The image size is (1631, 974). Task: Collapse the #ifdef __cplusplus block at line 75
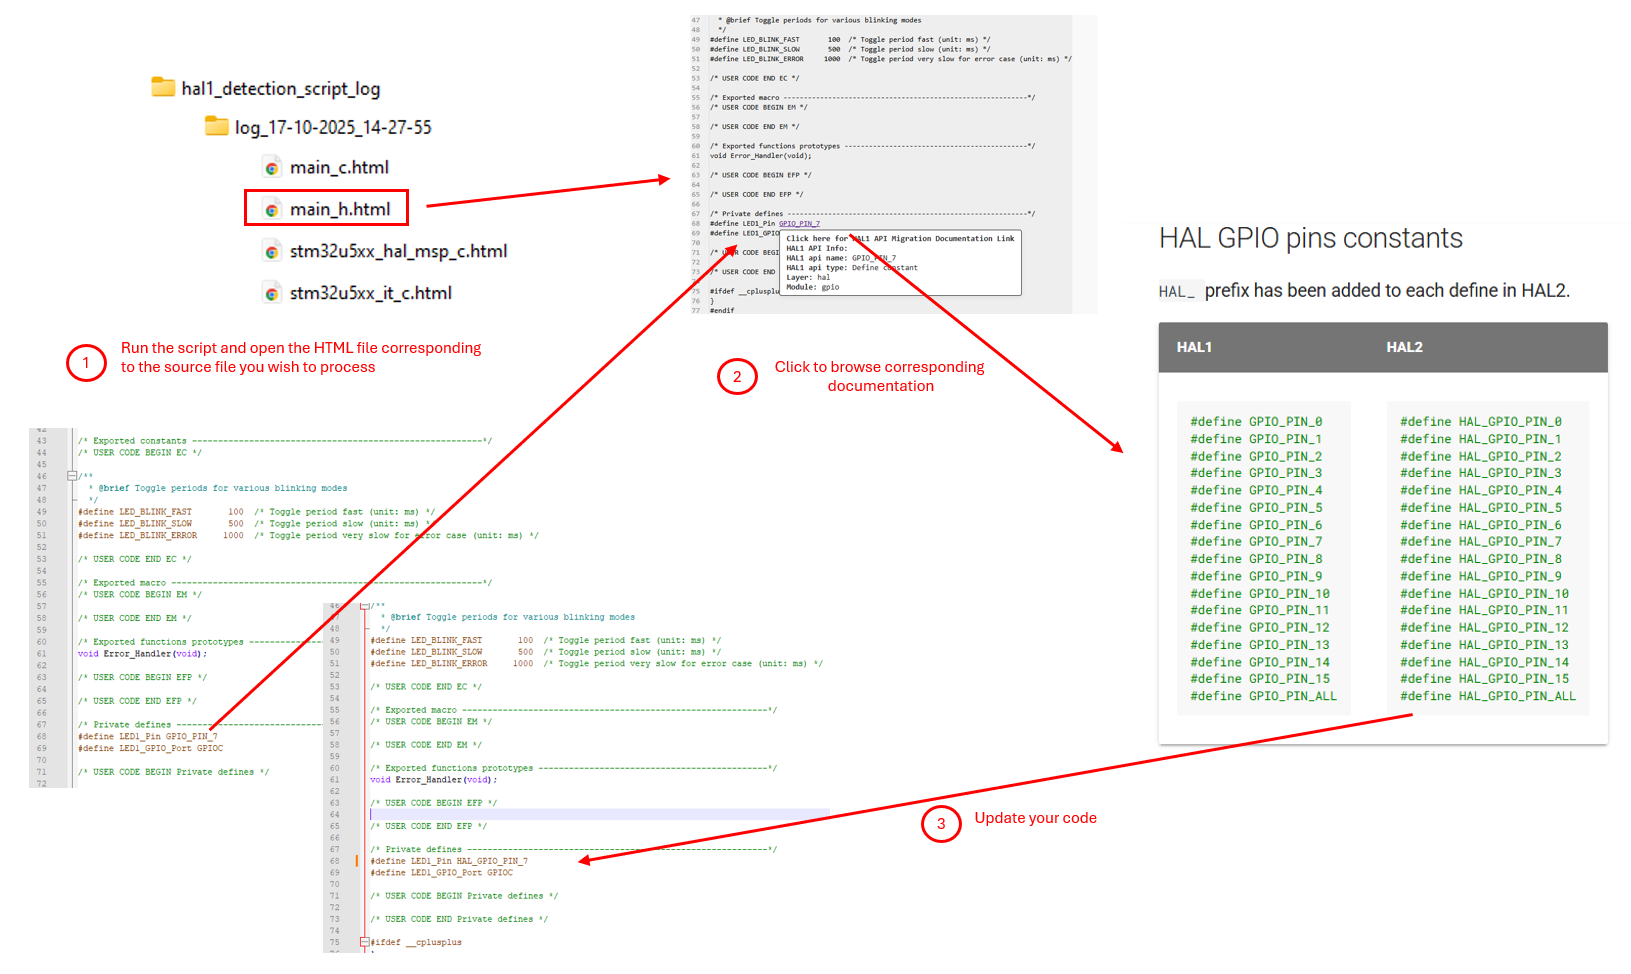[x=364, y=942]
